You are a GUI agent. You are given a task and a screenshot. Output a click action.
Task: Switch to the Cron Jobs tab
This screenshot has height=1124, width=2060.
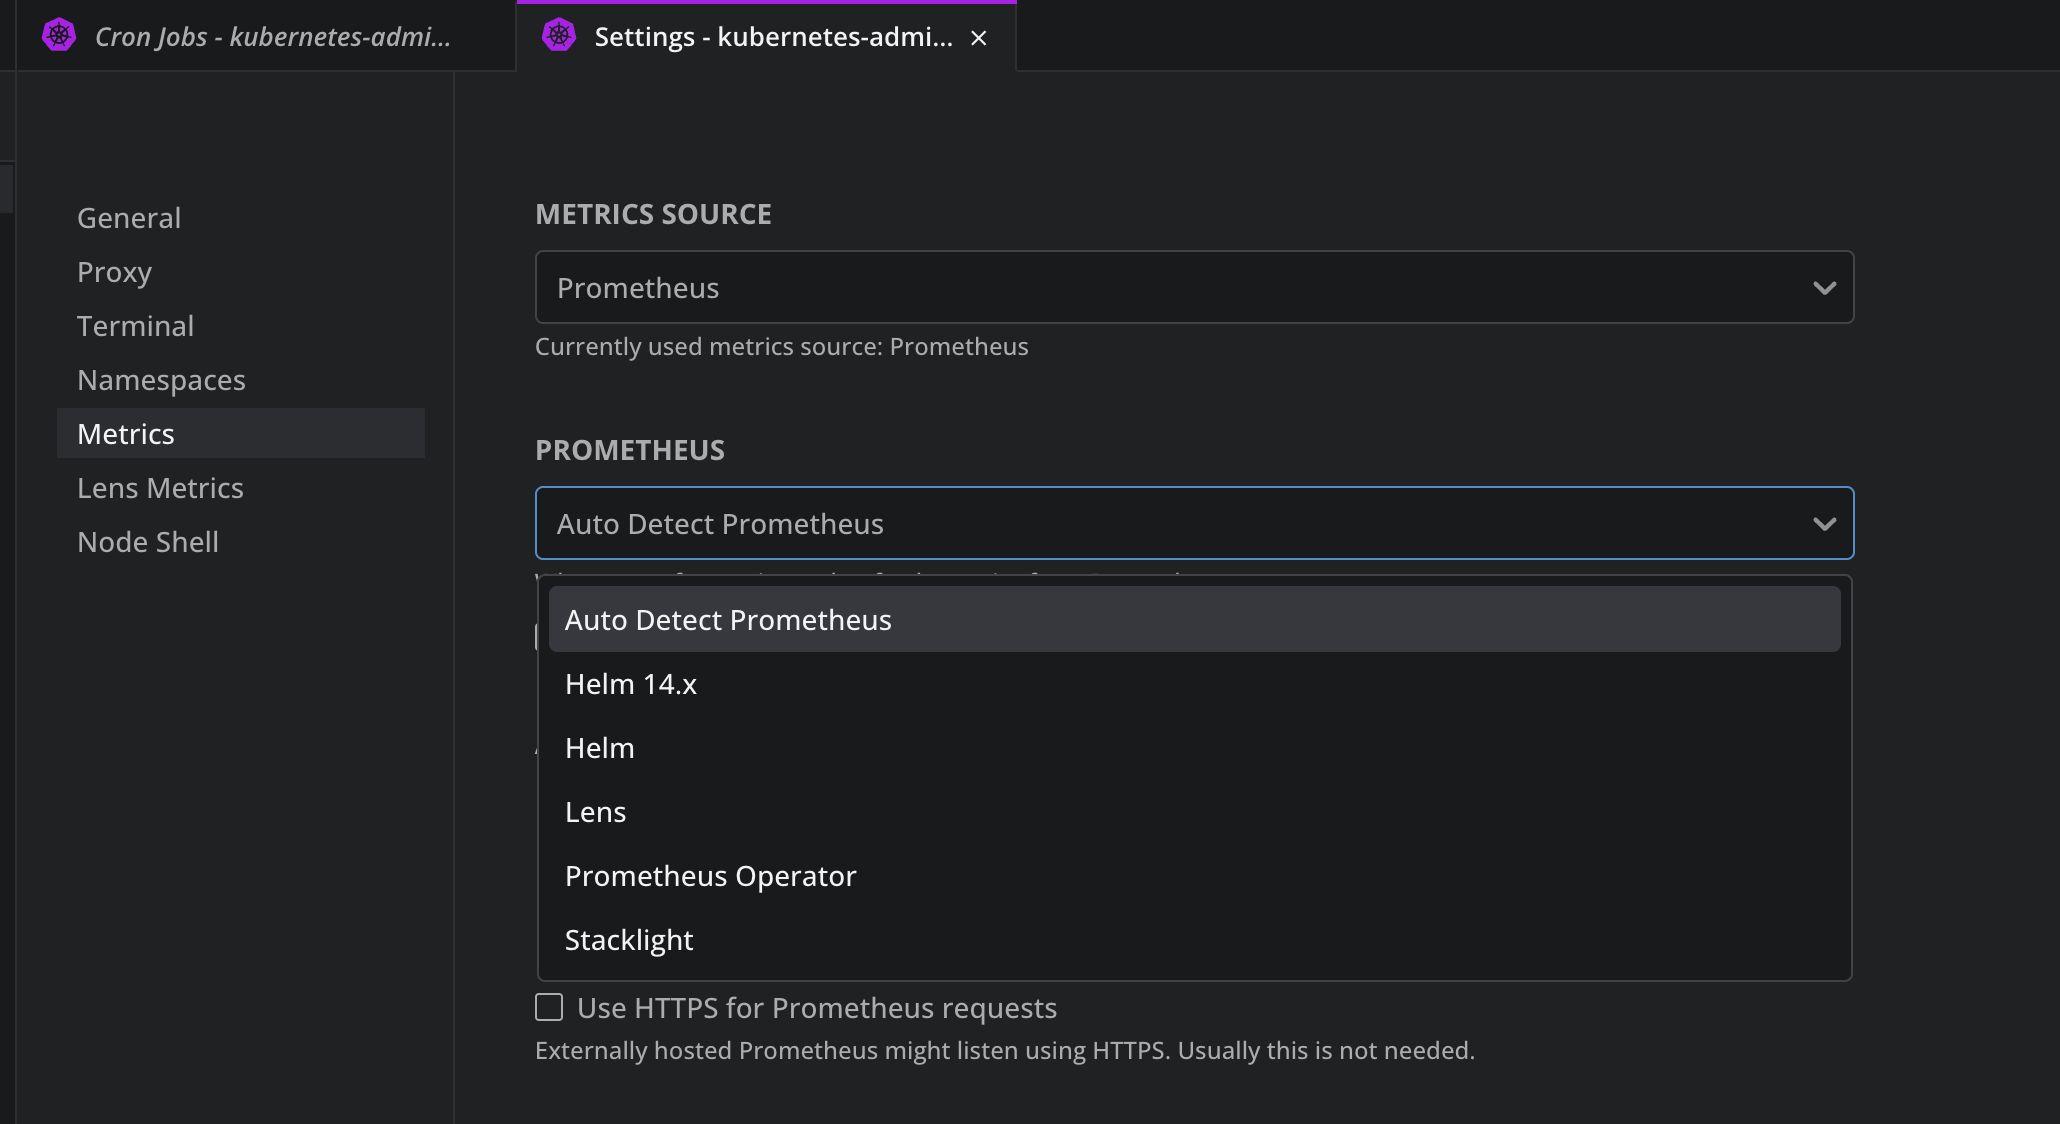pyautogui.click(x=266, y=36)
